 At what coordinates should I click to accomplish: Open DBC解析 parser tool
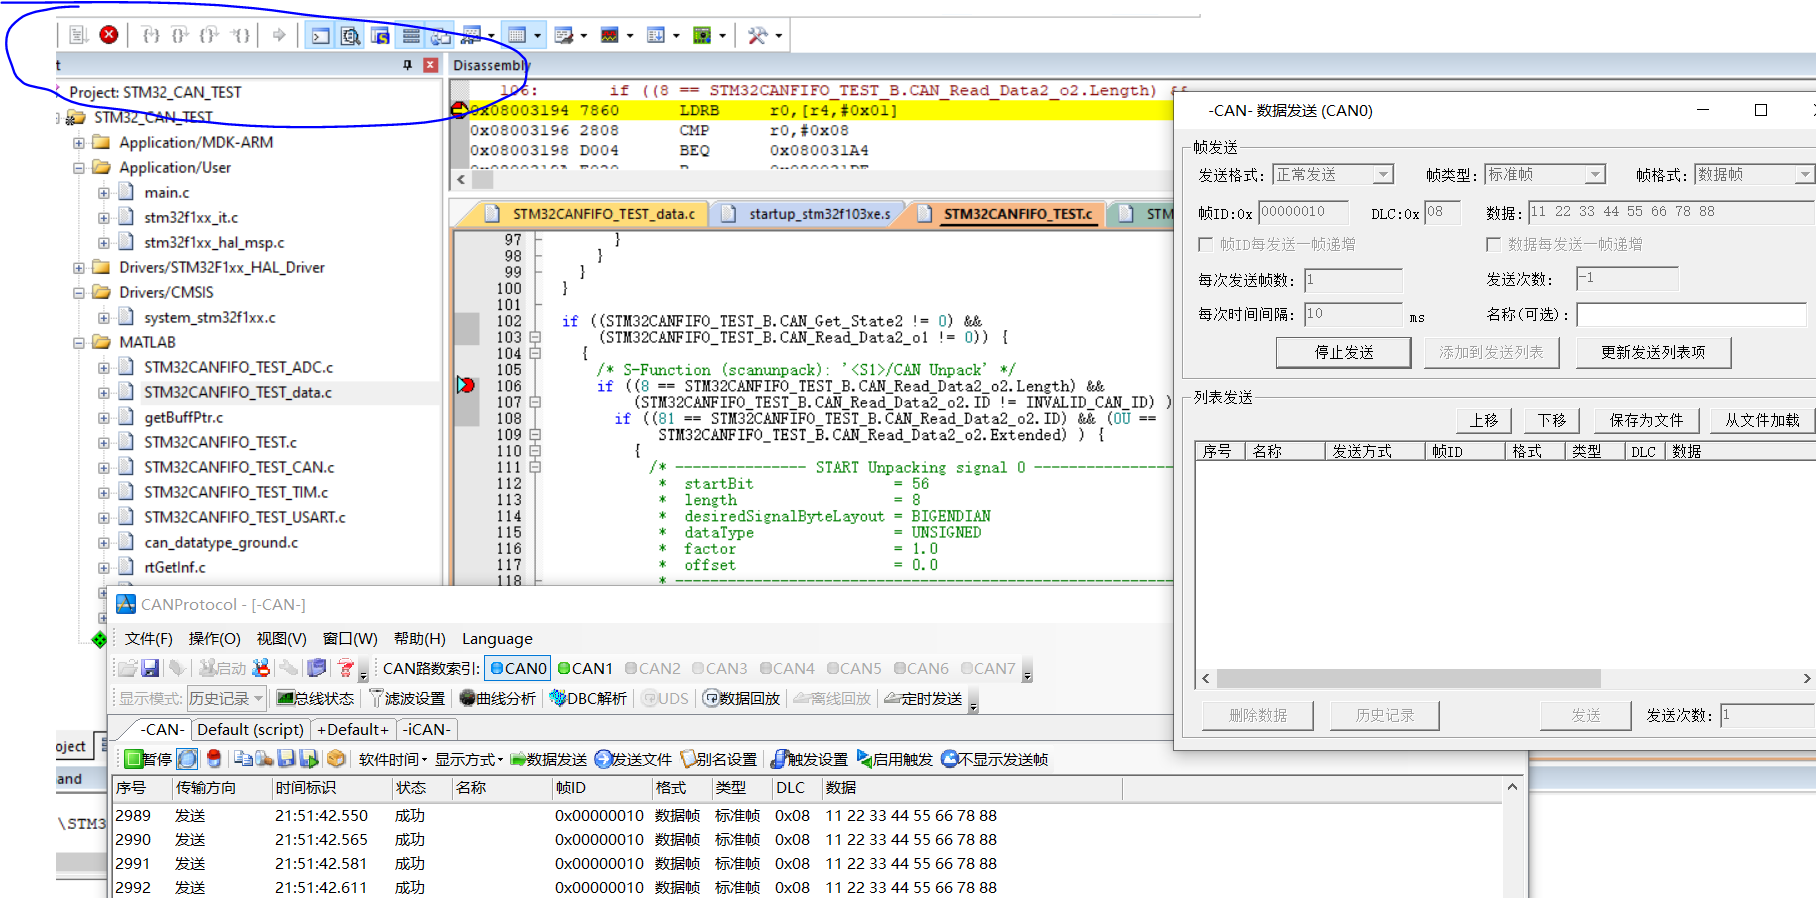[588, 698]
